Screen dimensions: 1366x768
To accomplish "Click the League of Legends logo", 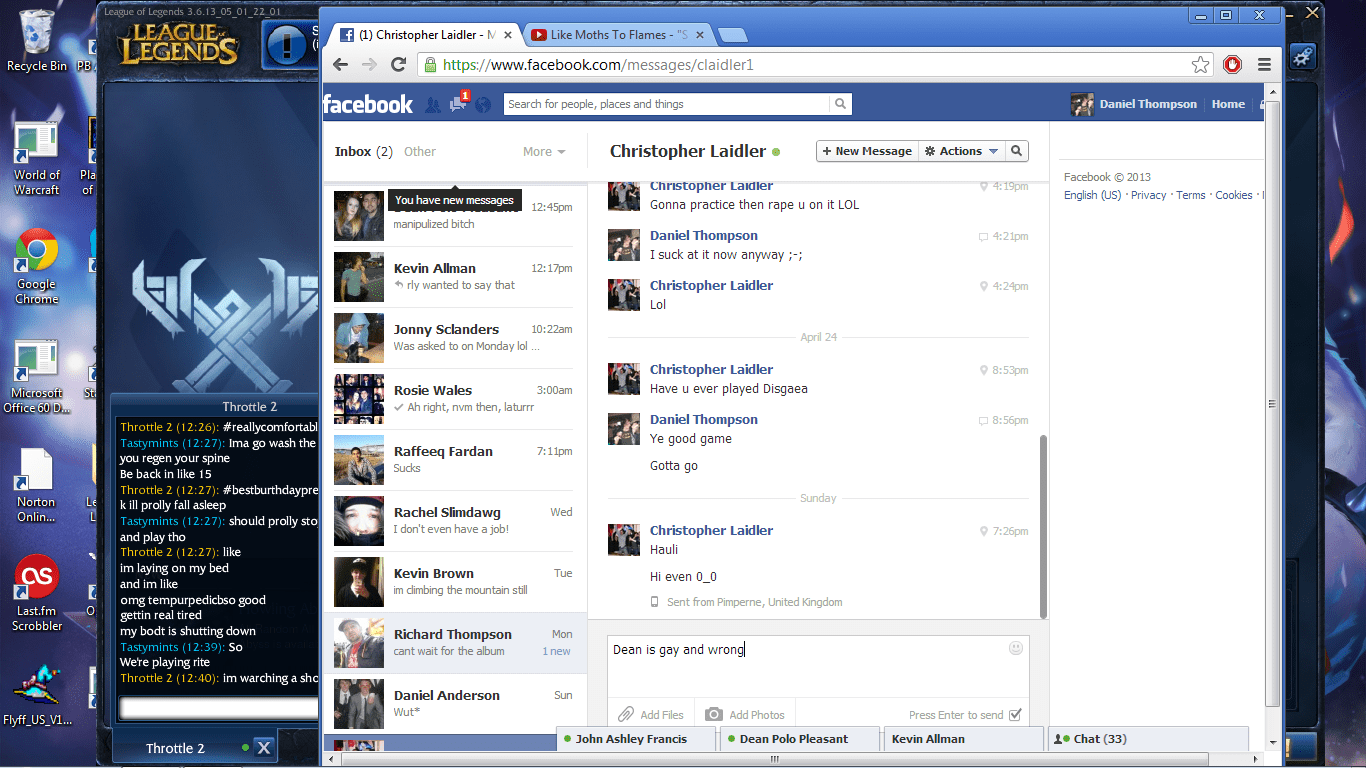I will (x=179, y=46).
